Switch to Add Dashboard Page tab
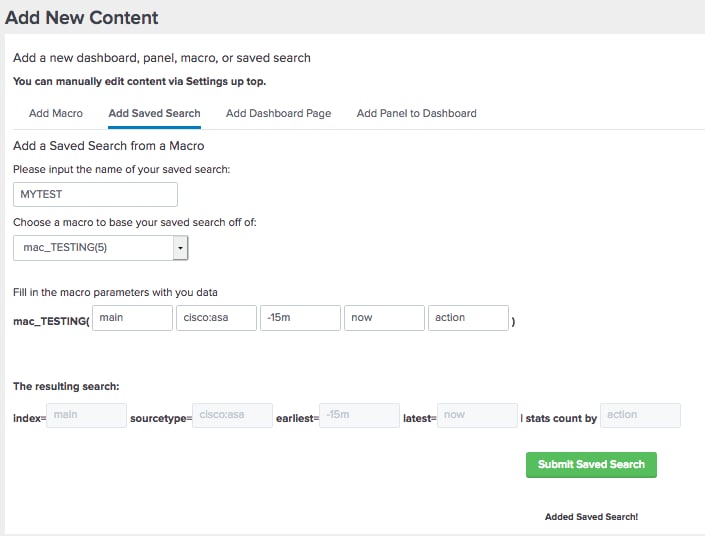Image resolution: width=705 pixels, height=536 pixels. (x=278, y=113)
